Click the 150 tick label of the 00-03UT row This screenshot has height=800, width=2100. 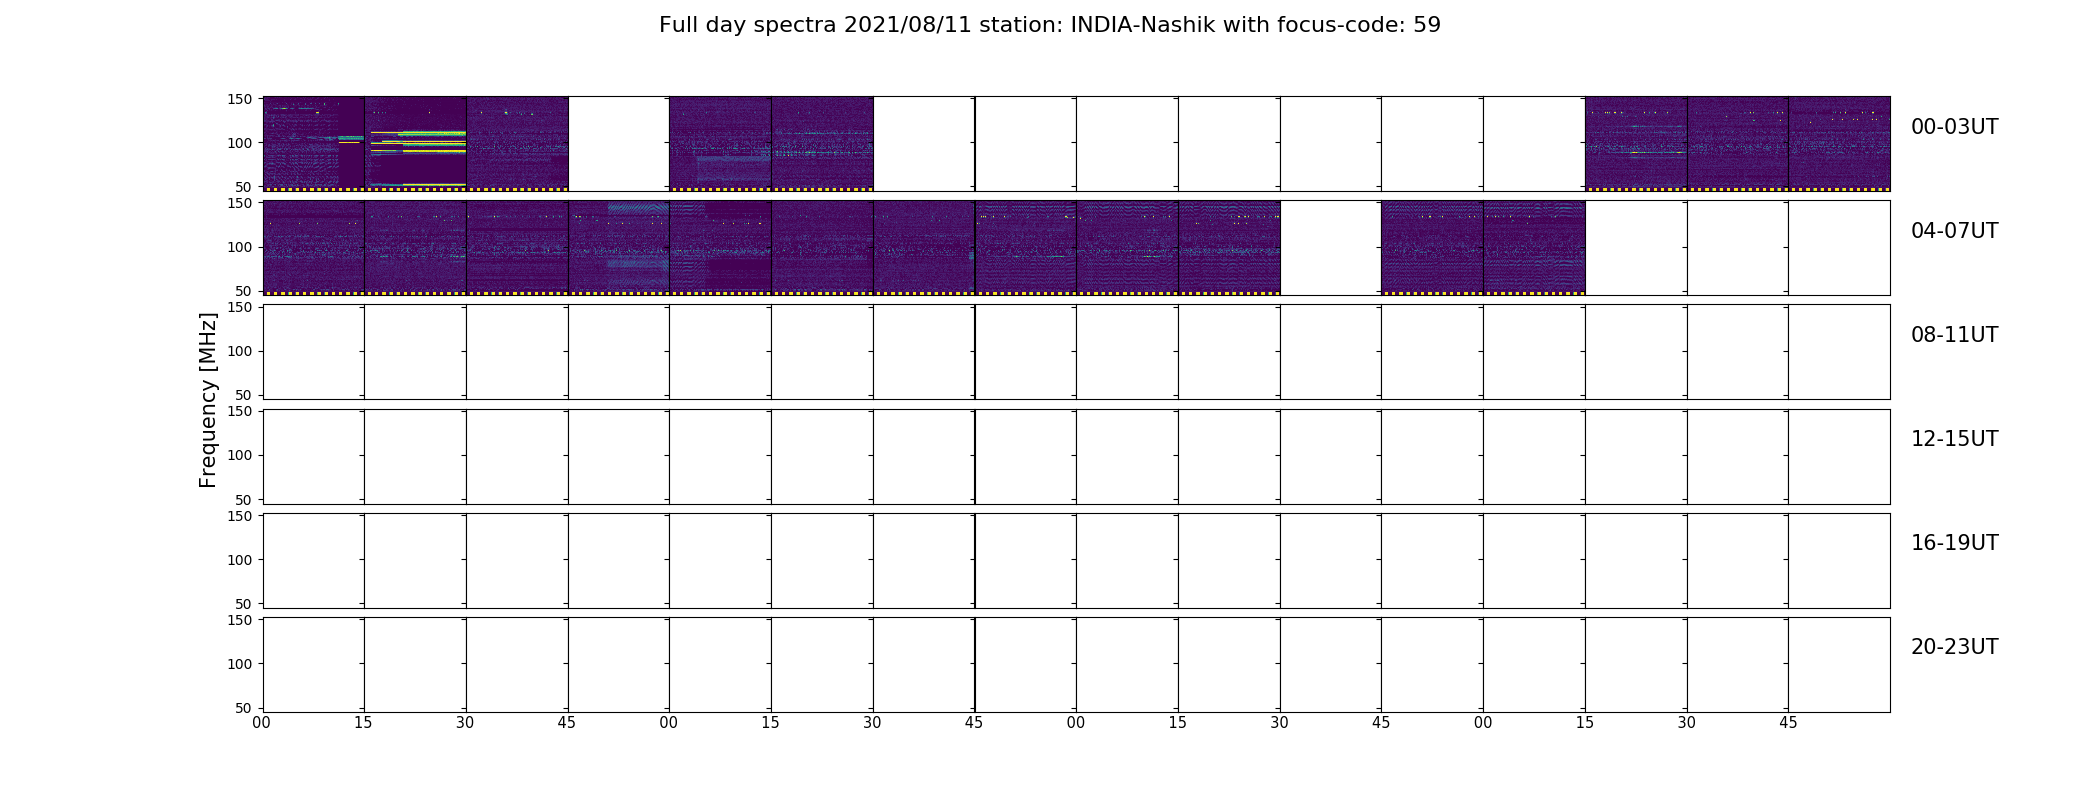click(240, 99)
